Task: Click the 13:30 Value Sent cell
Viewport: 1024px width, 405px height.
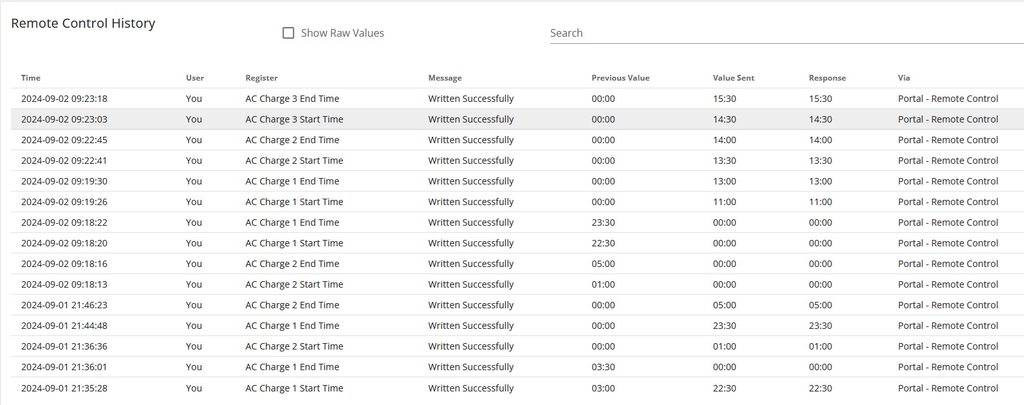Action: click(x=724, y=161)
